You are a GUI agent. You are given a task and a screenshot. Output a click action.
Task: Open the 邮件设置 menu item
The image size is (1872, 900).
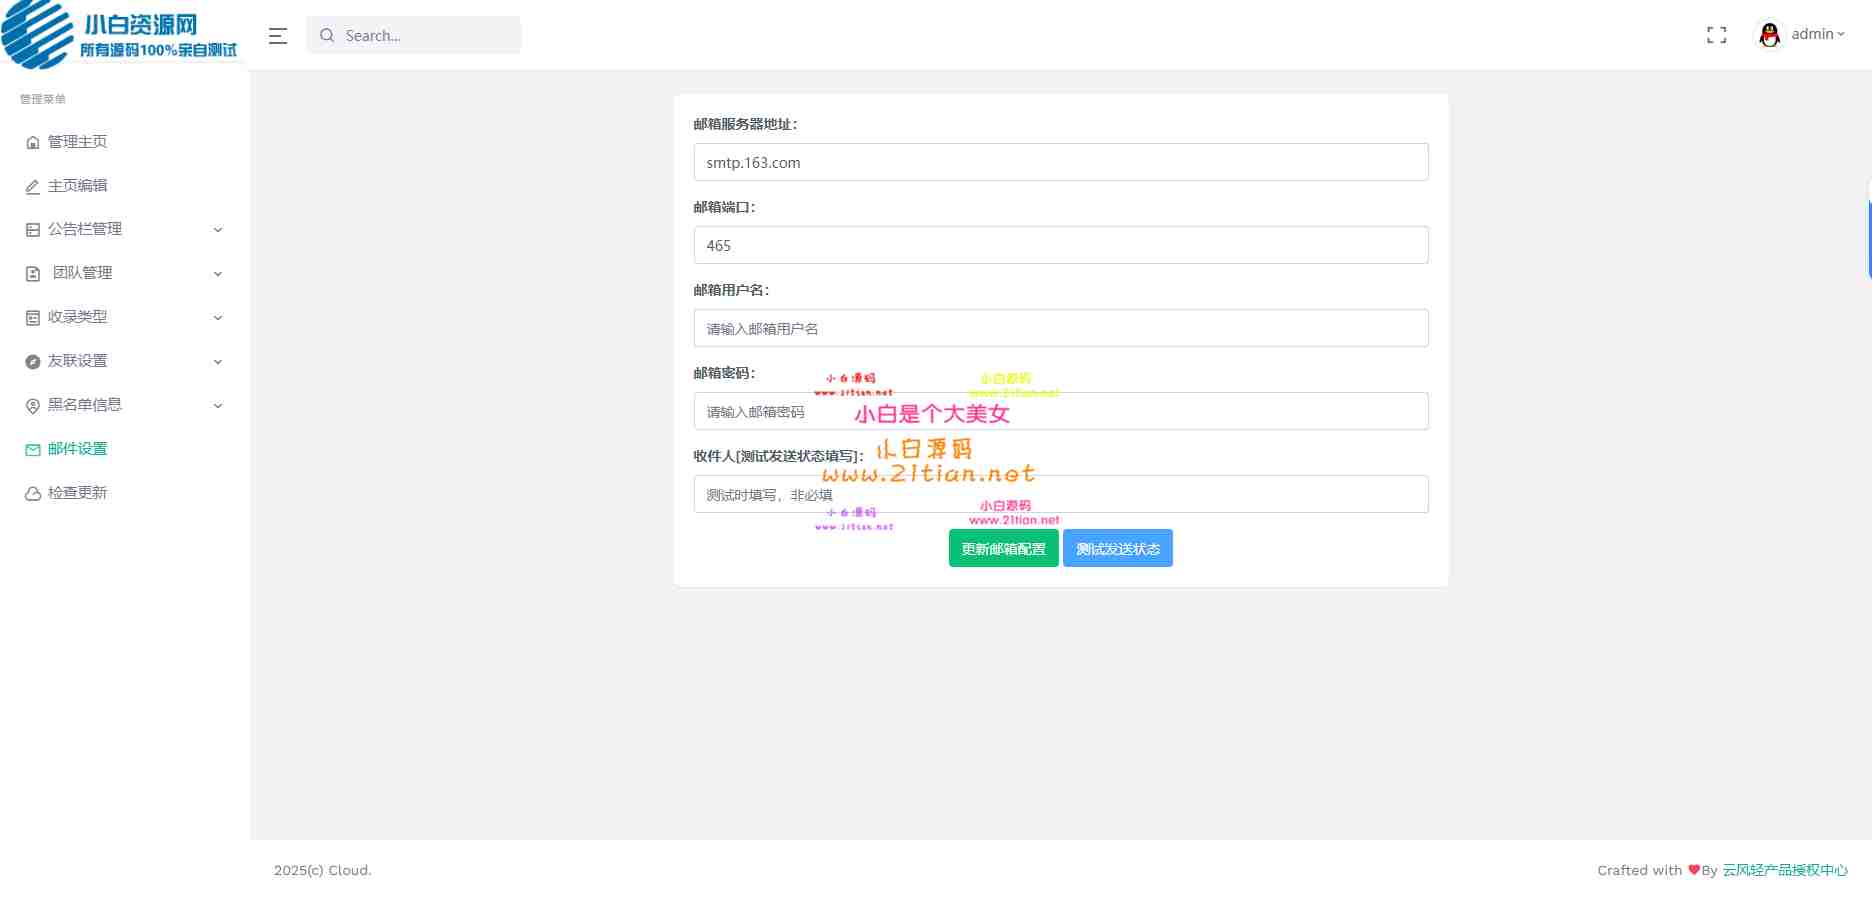pos(80,448)
